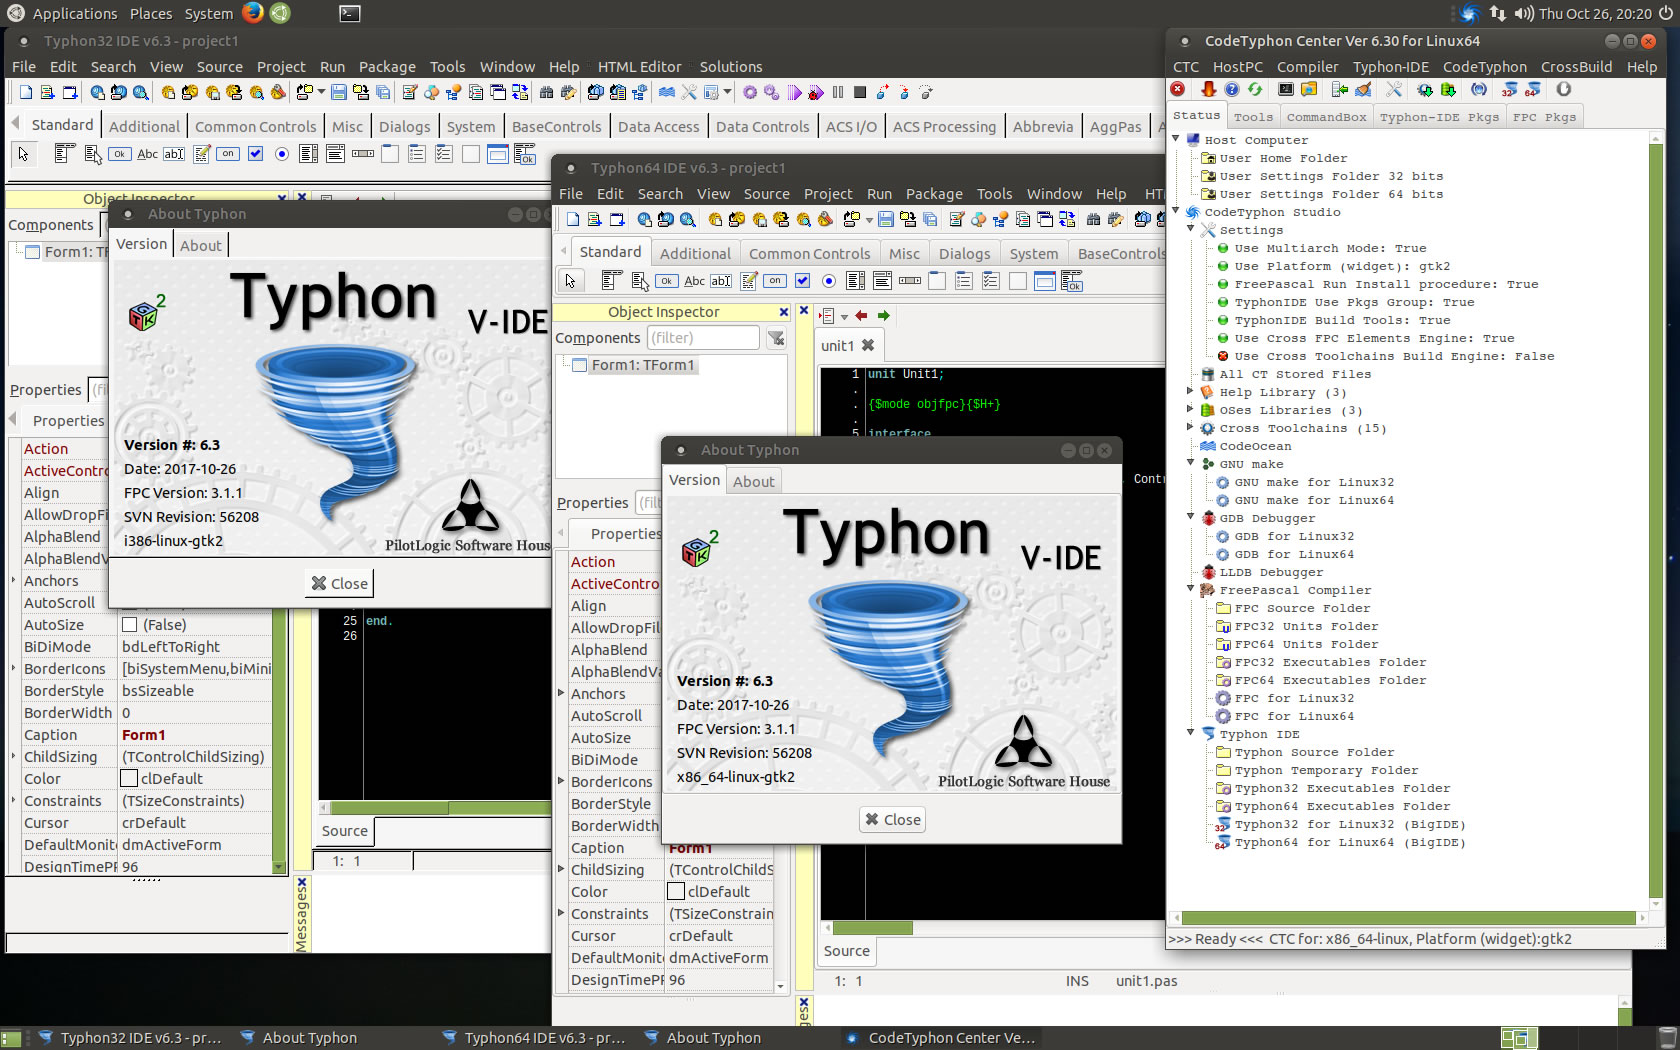The height and width of the screenshot is (1050, 1680).
Task: Click the filter funnel icon beside Components filter
Action: tap(776, 339)
